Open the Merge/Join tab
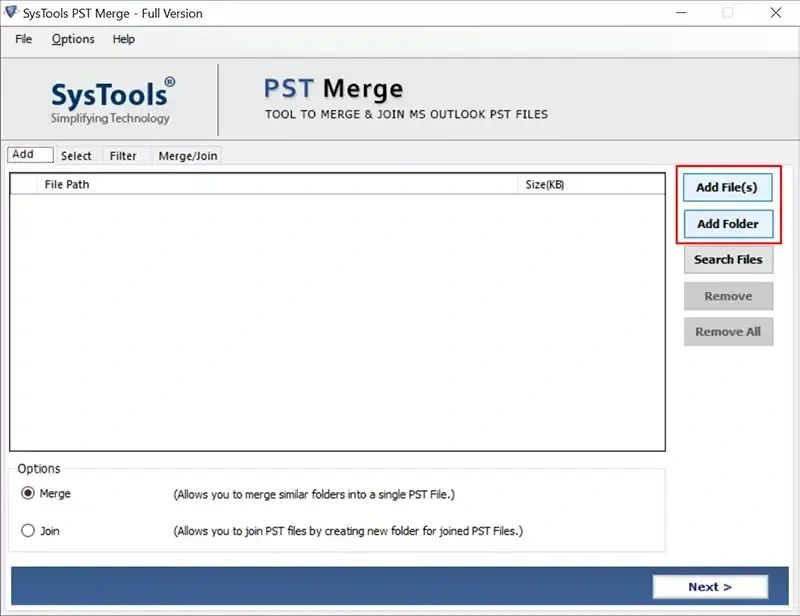Viewport: 800px width, 616px height. click(x=188, y=156)
